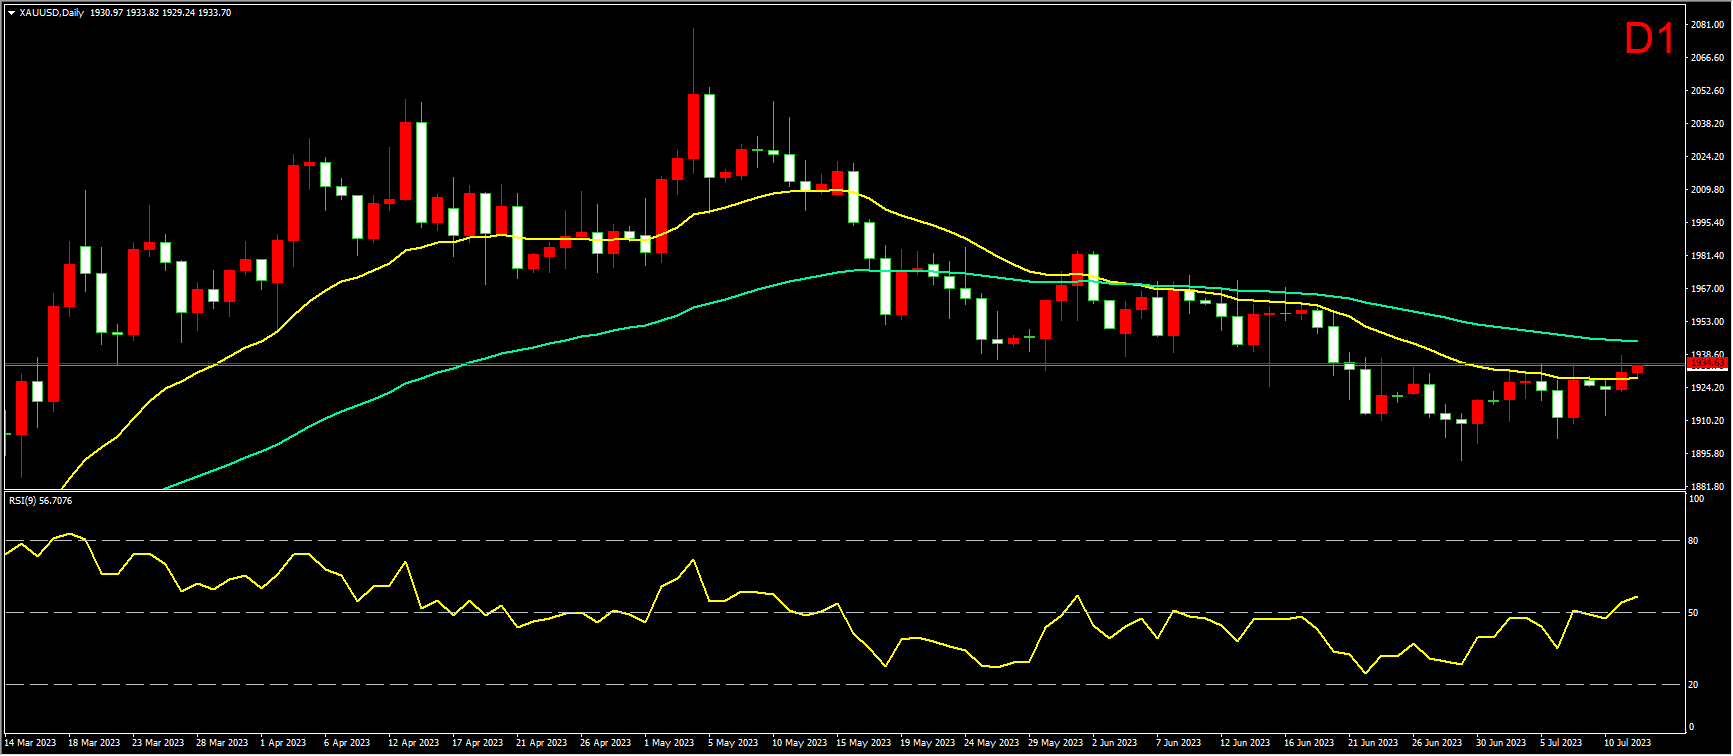Open the dropdown arrow beside XAUUSD,Daily

11,13
